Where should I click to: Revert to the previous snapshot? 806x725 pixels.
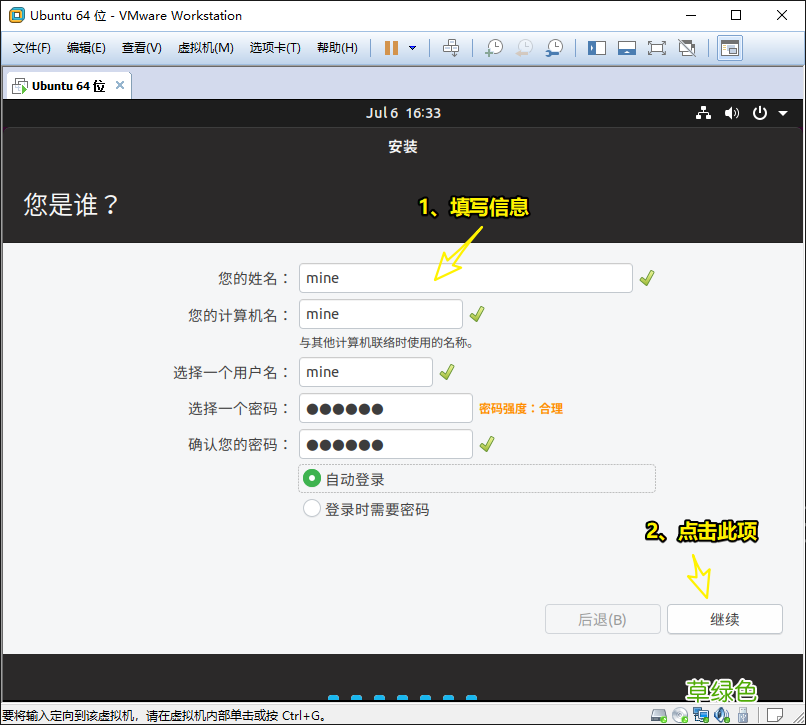click(x=524, y=48)
